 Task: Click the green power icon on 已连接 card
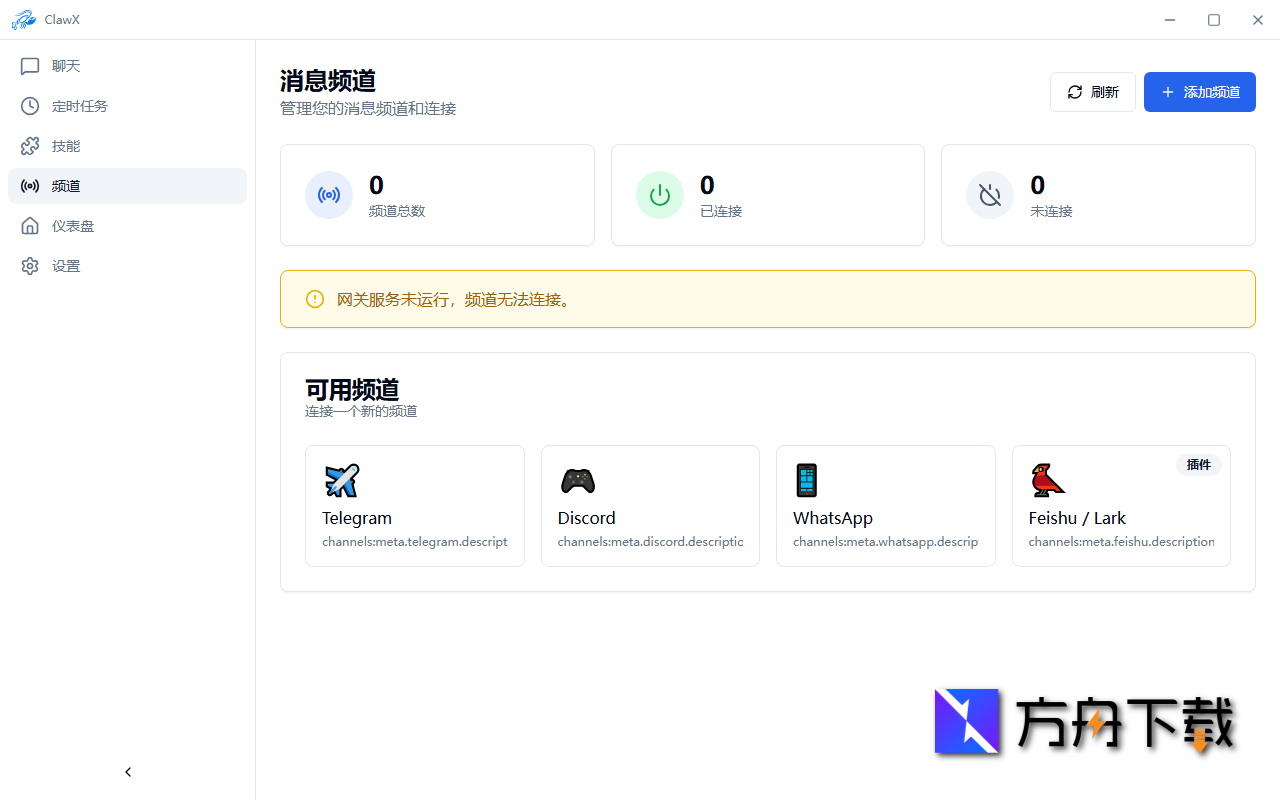(659, 195)
